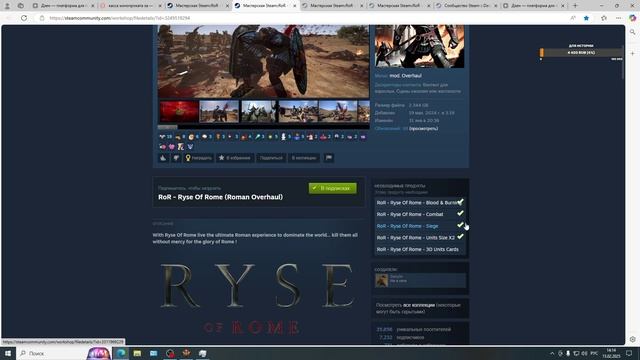Select the third screenshot thumbnail in strip
This screenshot has width=640, height=360.
258,111
